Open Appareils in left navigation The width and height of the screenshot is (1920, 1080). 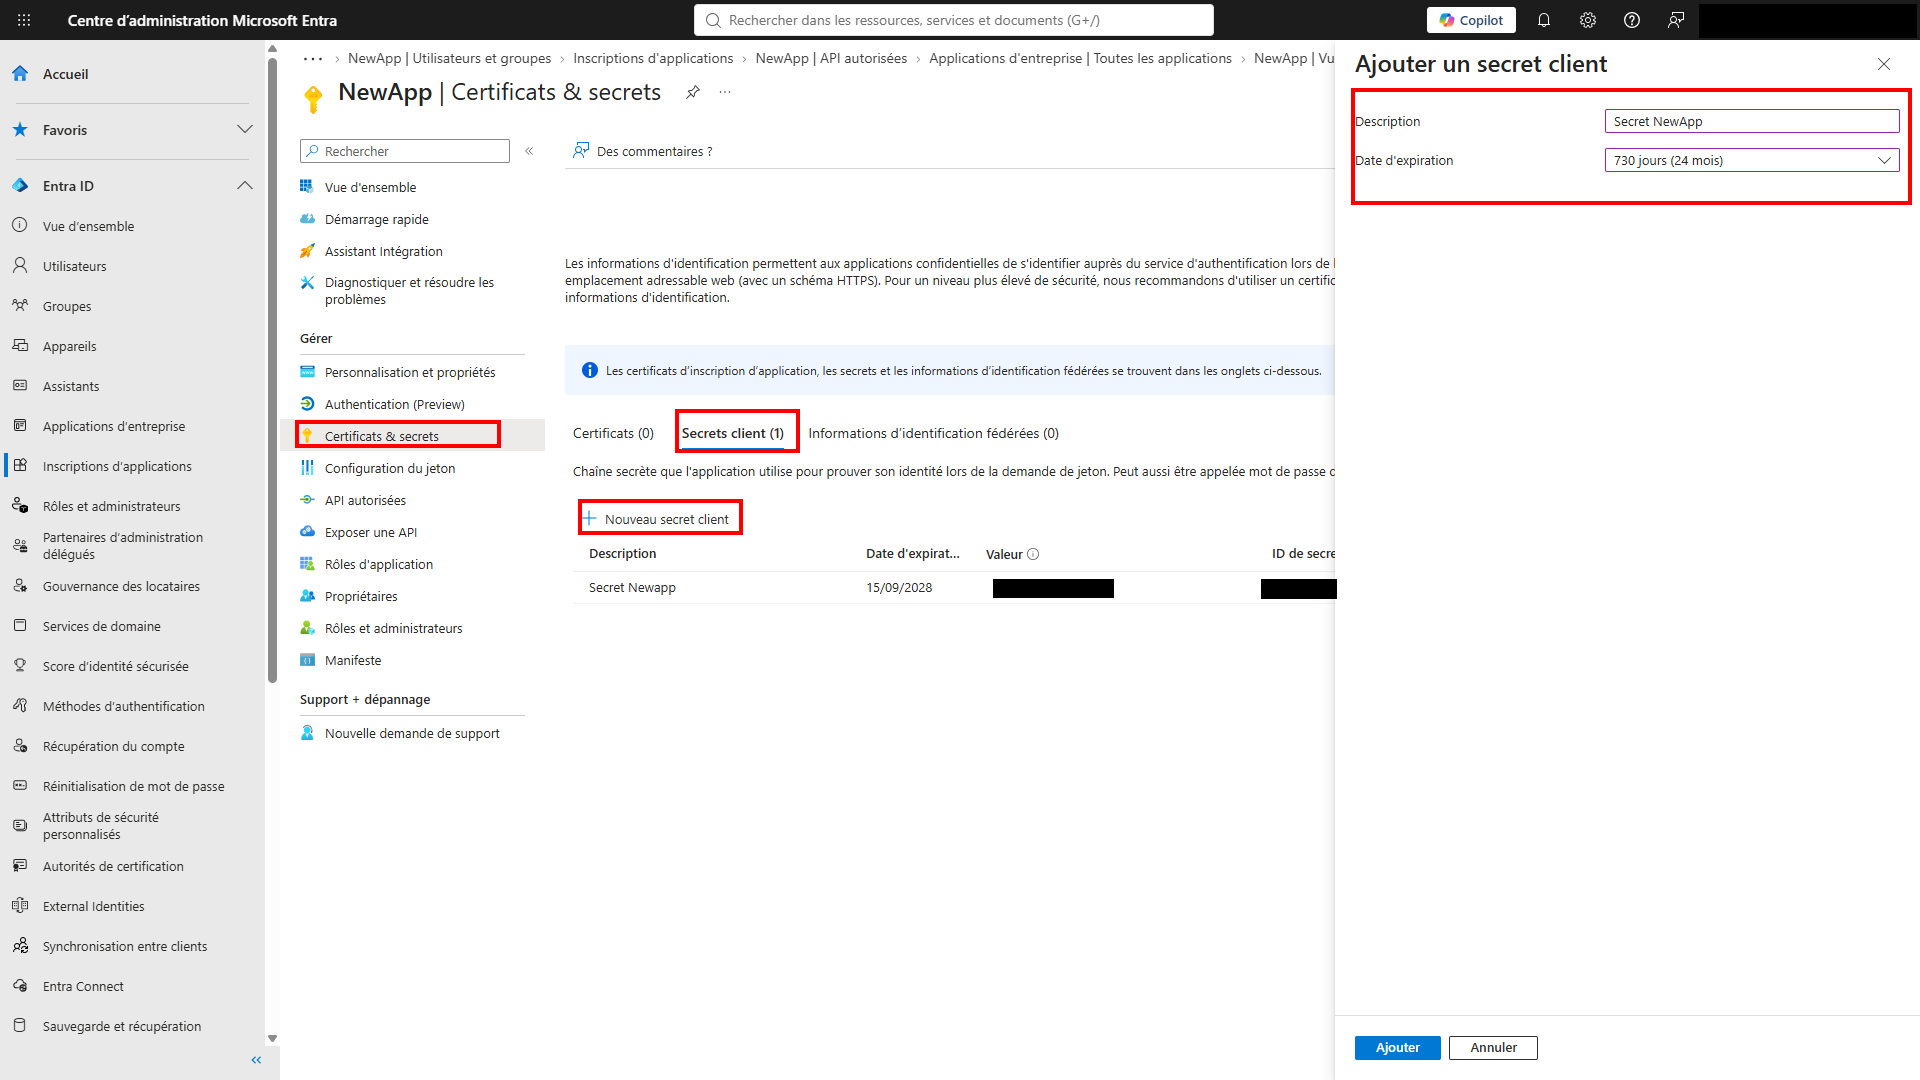point(69,346)
